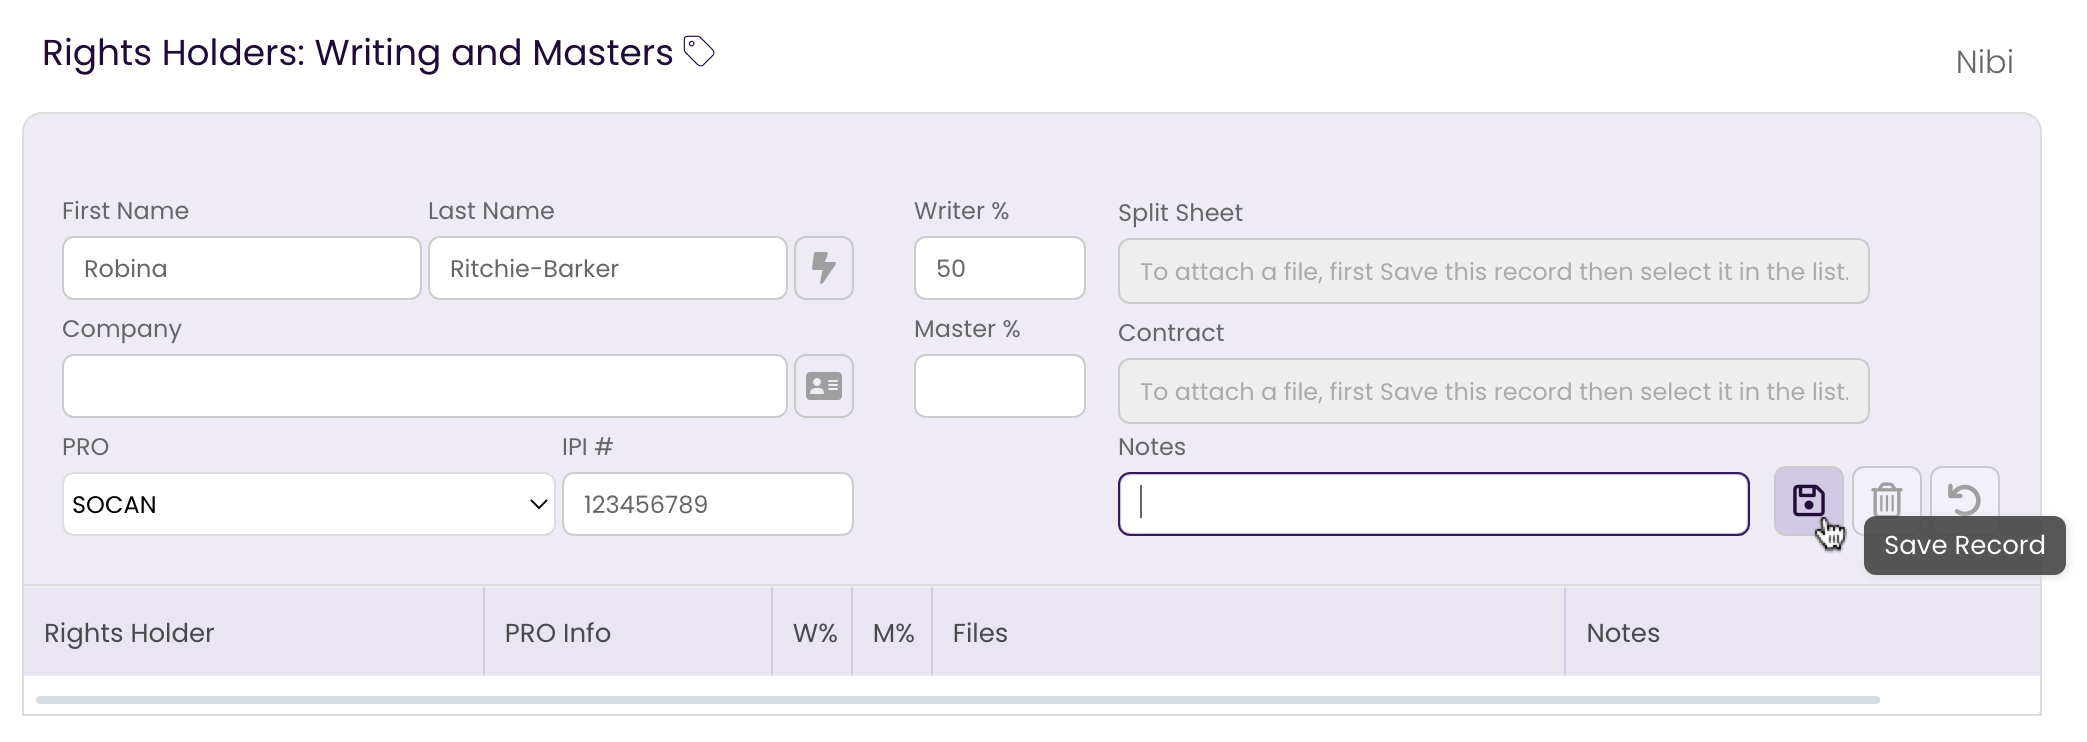This screenshot has height=742, width=2087.
Task: Click the Save Record floppy disk icon
Action: (1808, 500)
